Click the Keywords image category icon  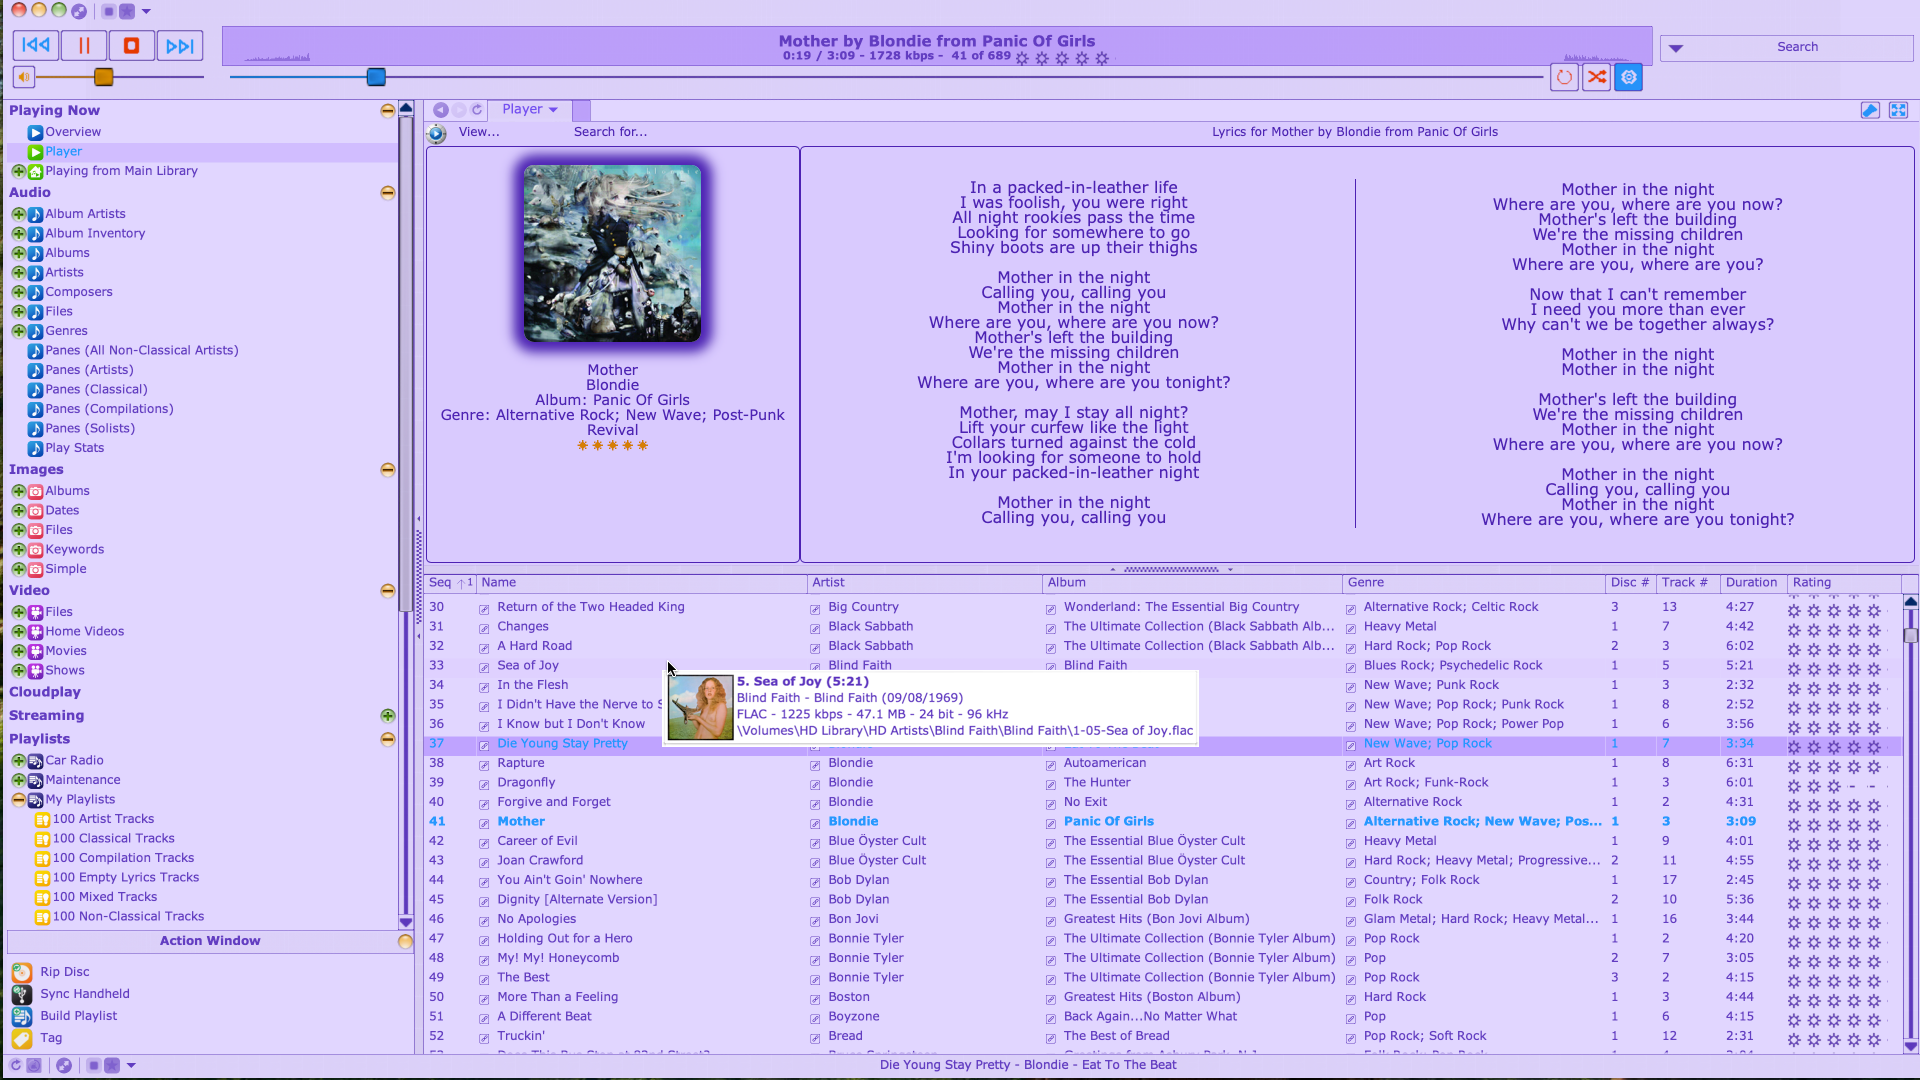point(35,550)
